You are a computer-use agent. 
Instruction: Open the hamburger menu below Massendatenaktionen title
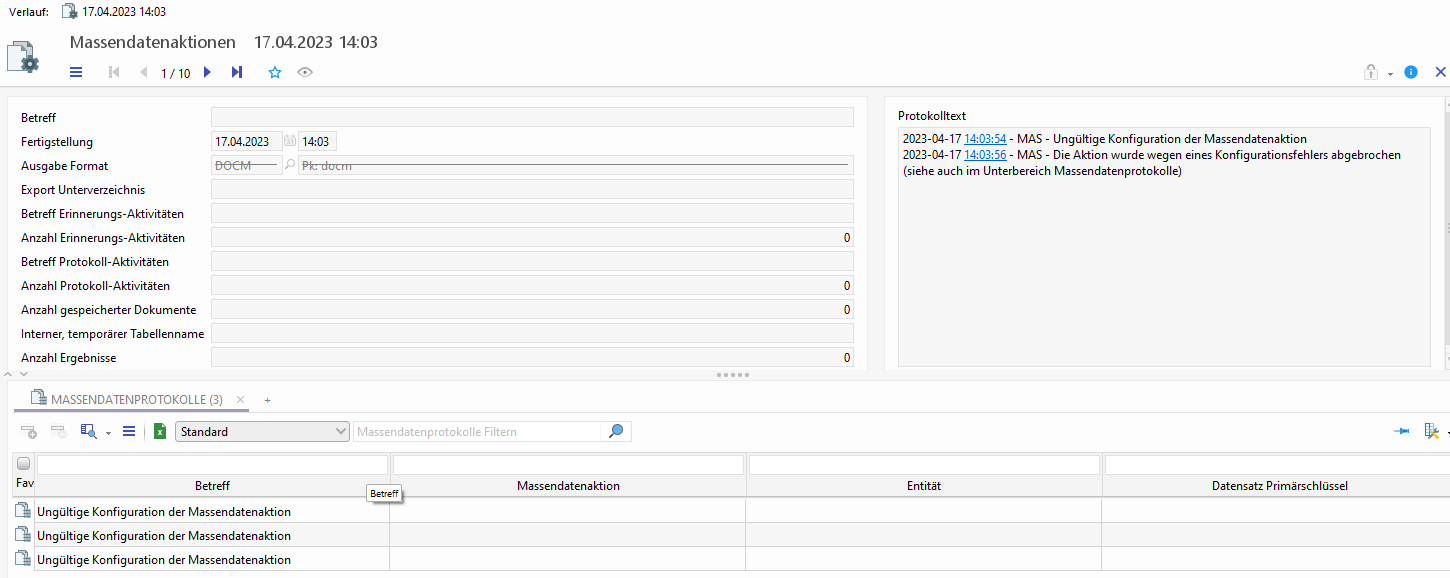[76, 72]
